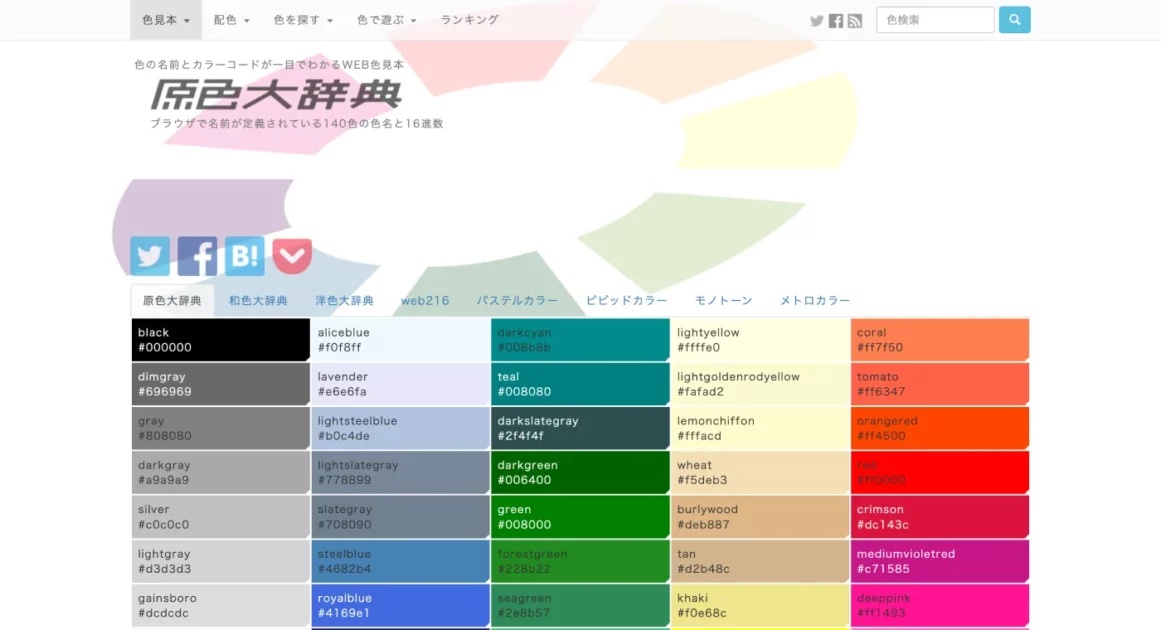Expand the 色を探す dropdown menu
Image resolution: width=1161 pixels, height=630 pixels.
303,20
